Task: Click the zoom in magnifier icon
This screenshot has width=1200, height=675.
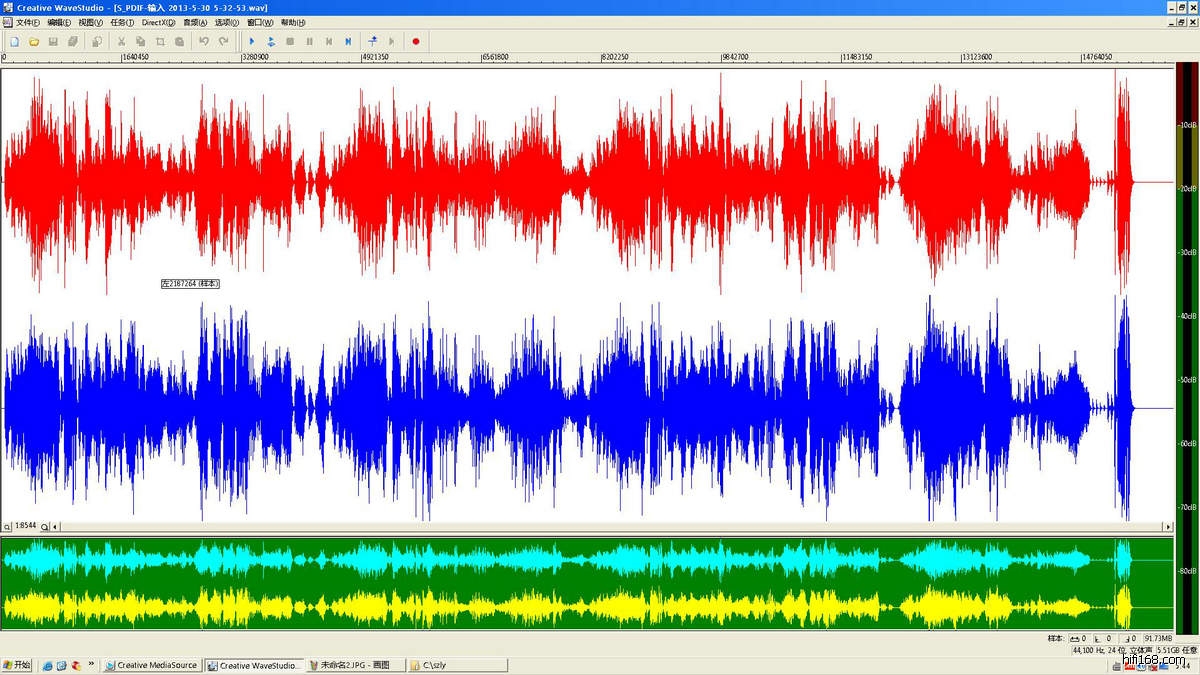Action: tap(45, 526)
